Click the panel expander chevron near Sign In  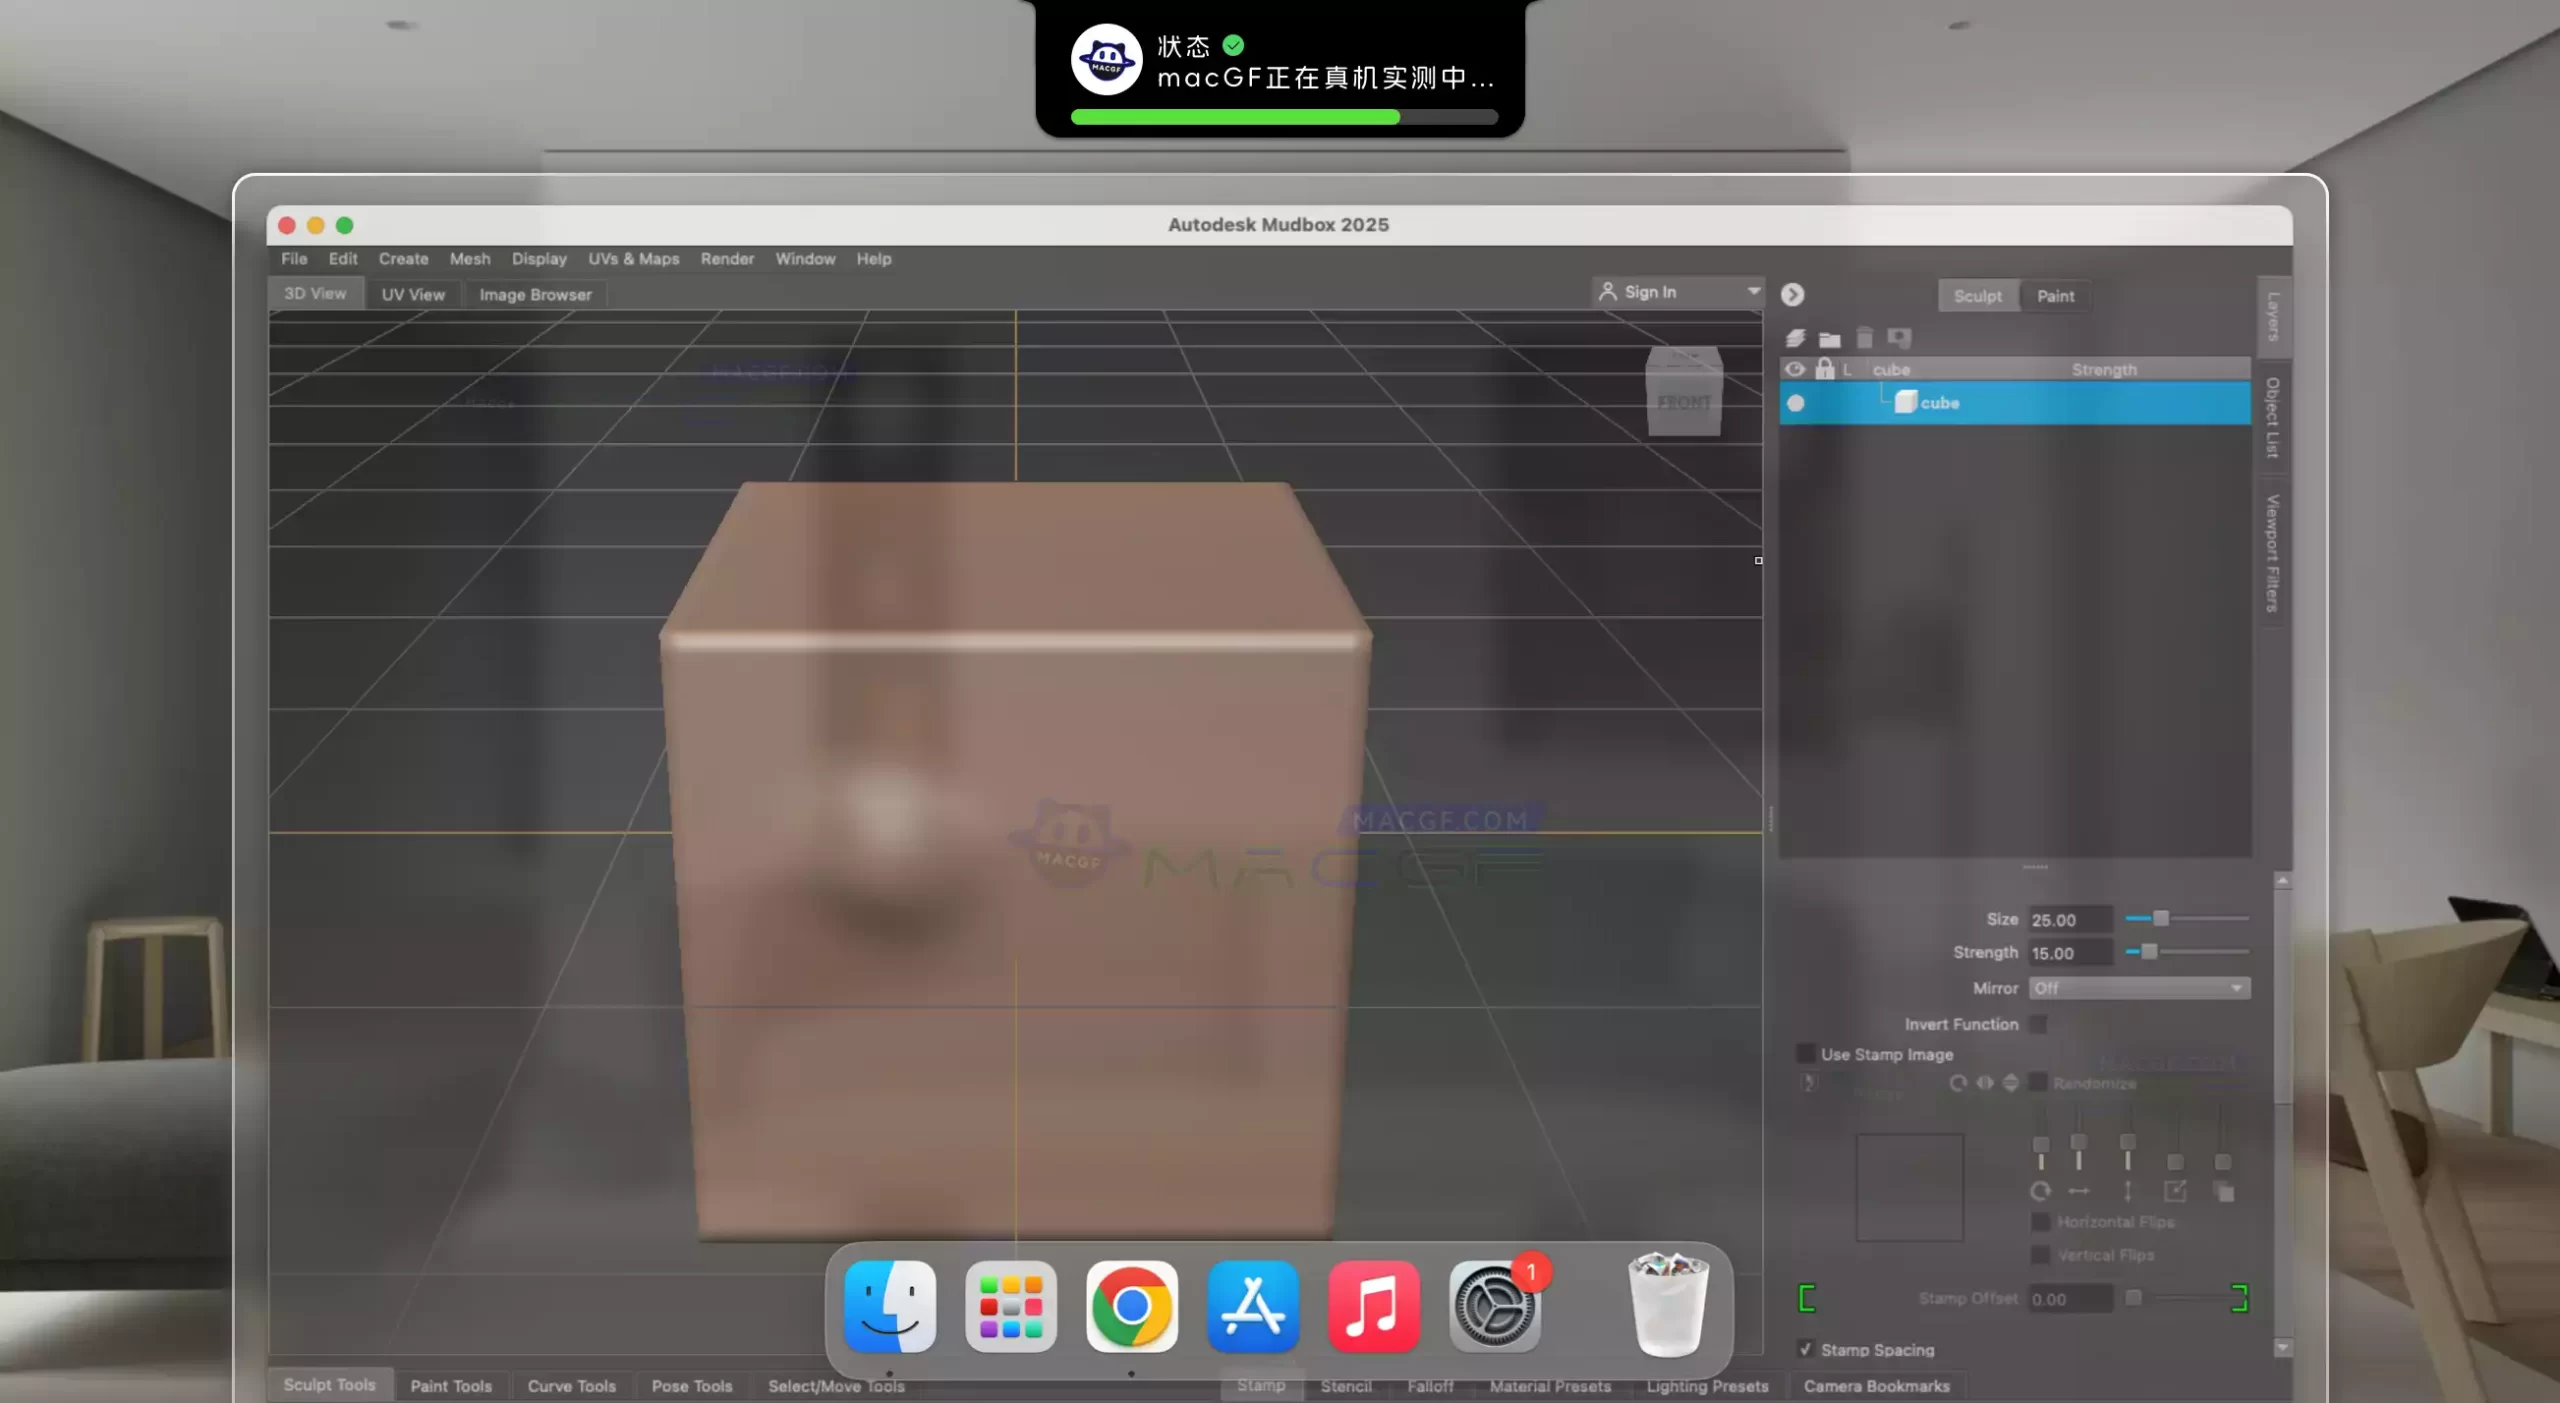(x=1793, y=294)
